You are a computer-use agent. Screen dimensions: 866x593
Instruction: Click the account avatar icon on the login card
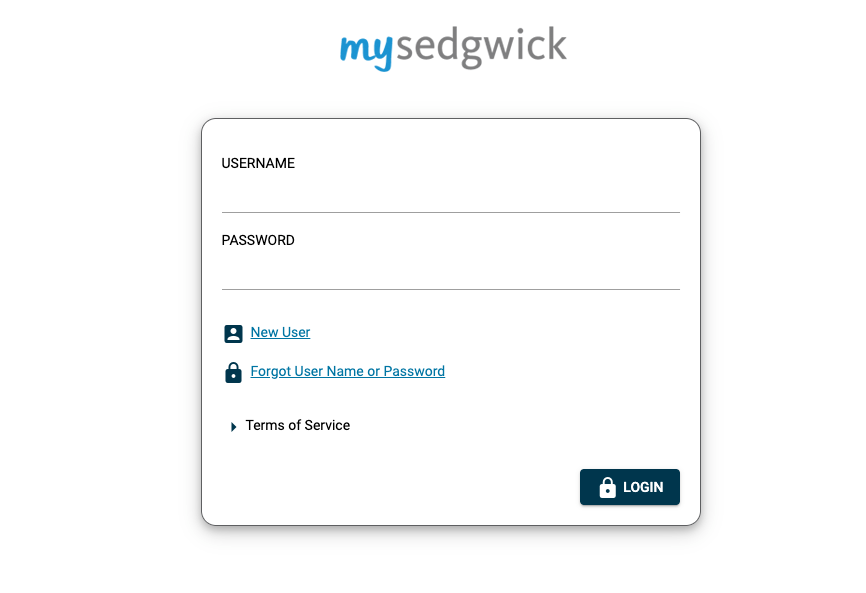(233, 332)
